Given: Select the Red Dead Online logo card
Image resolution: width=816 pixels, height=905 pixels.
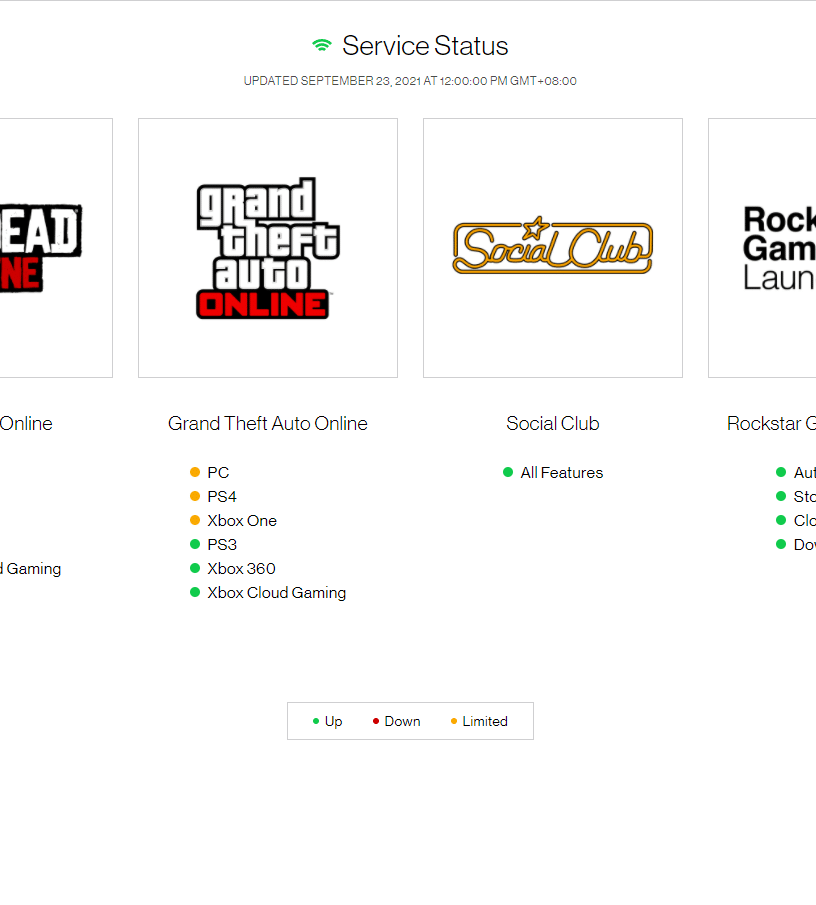Looking at the screenshot, I should tap(56, 248).
